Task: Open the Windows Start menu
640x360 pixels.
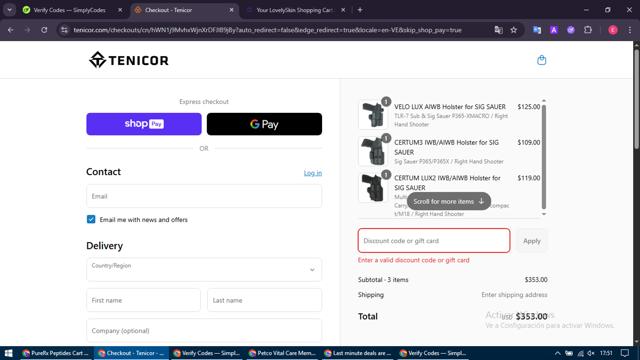Action: coord(8,353)
